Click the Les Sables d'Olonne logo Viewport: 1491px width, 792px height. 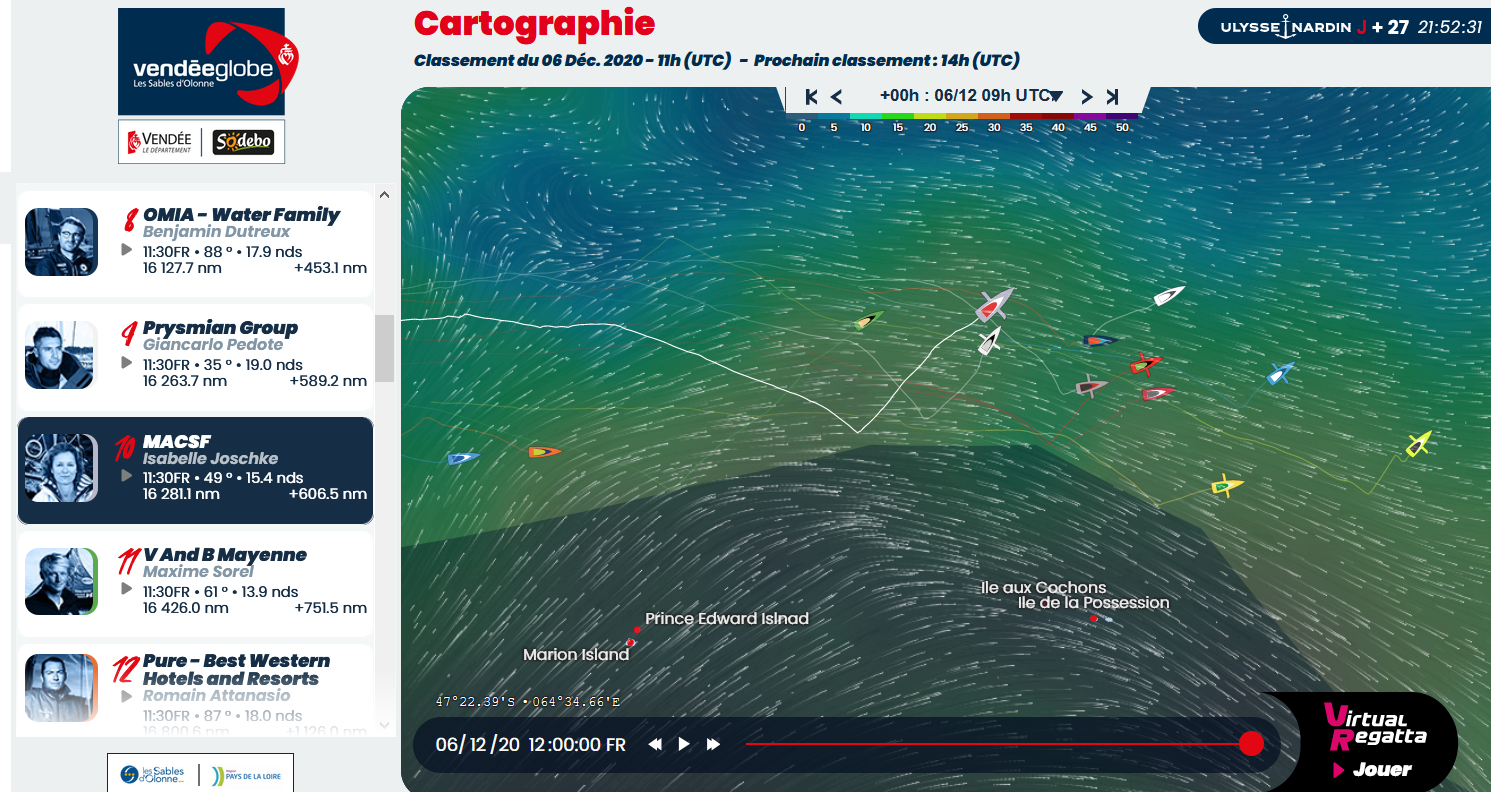[x=152, y=774]
